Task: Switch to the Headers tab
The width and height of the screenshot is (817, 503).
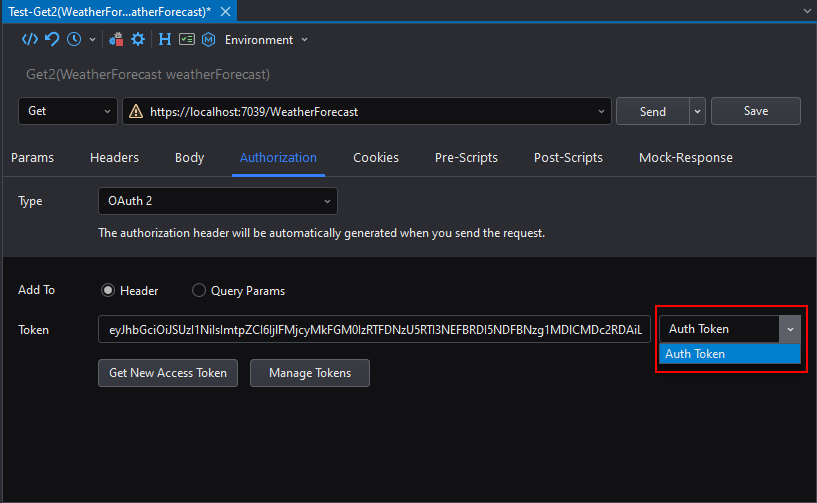Action: point(114,157)
